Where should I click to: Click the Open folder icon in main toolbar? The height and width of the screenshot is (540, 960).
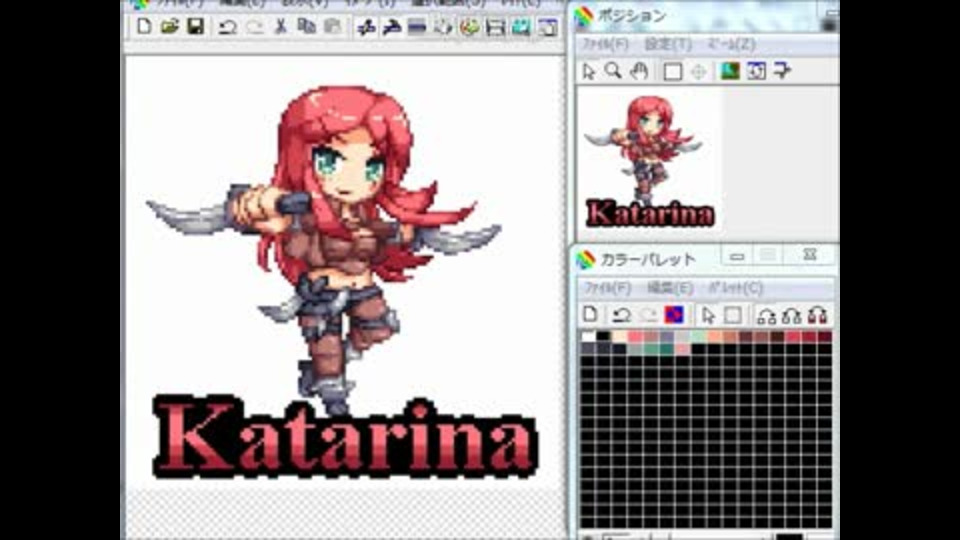coord(170,26)
